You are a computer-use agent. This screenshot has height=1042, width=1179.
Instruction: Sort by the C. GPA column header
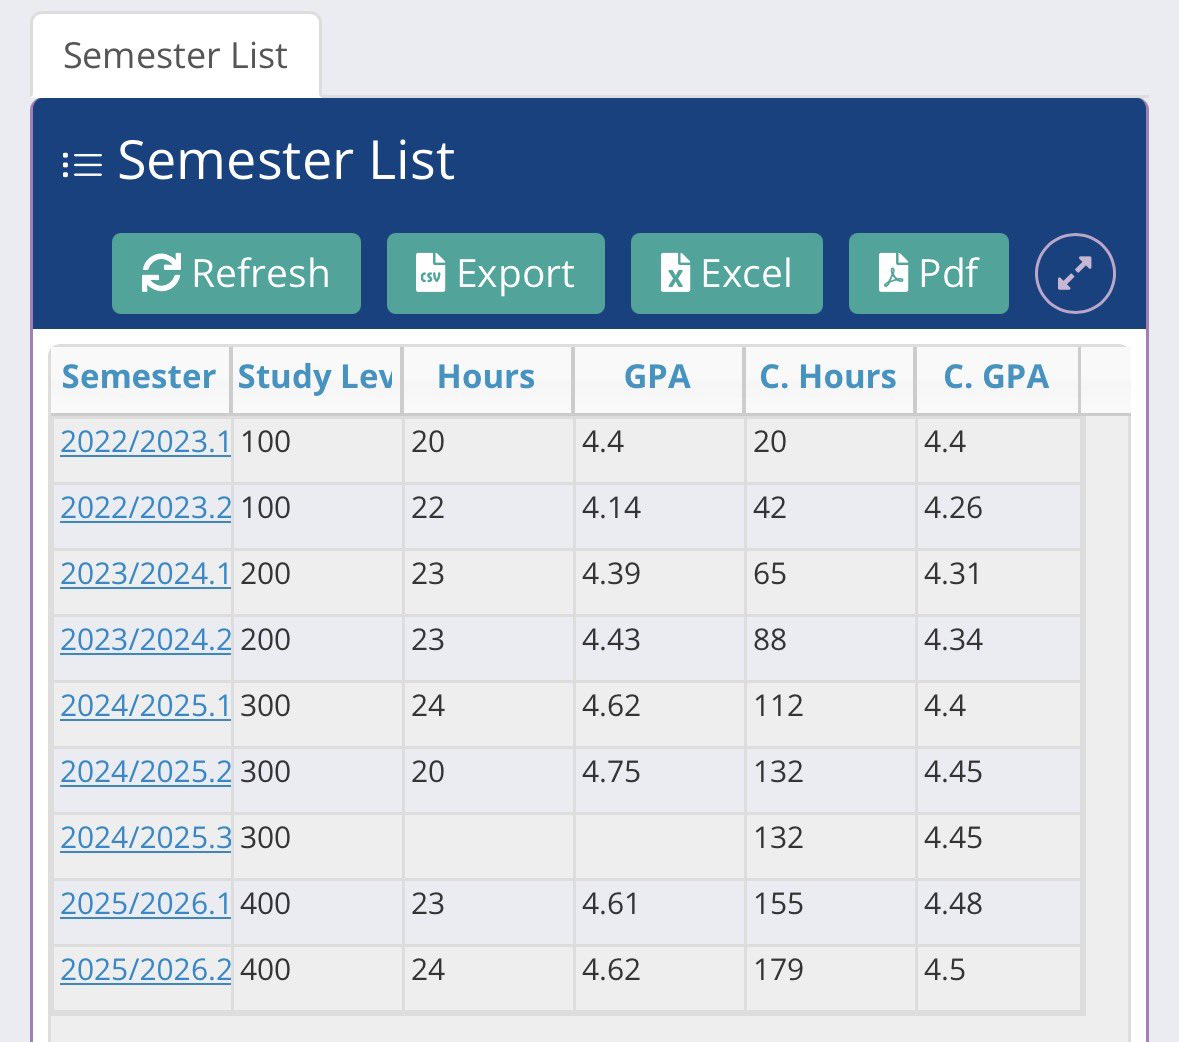997,379
